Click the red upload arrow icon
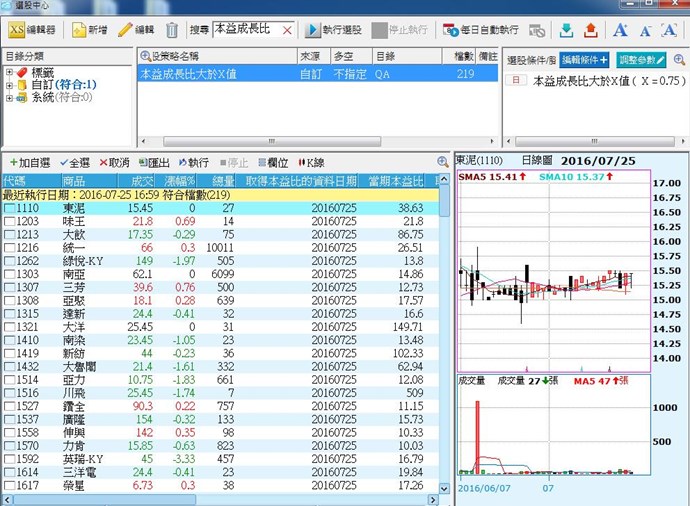 pyautogui.click(x=590, y=30)
